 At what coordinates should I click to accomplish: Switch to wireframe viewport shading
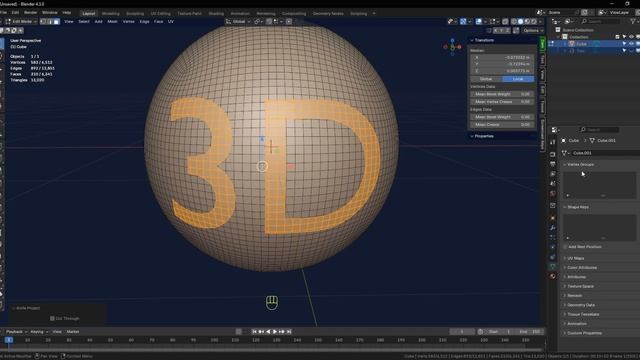tap(514, 21)
